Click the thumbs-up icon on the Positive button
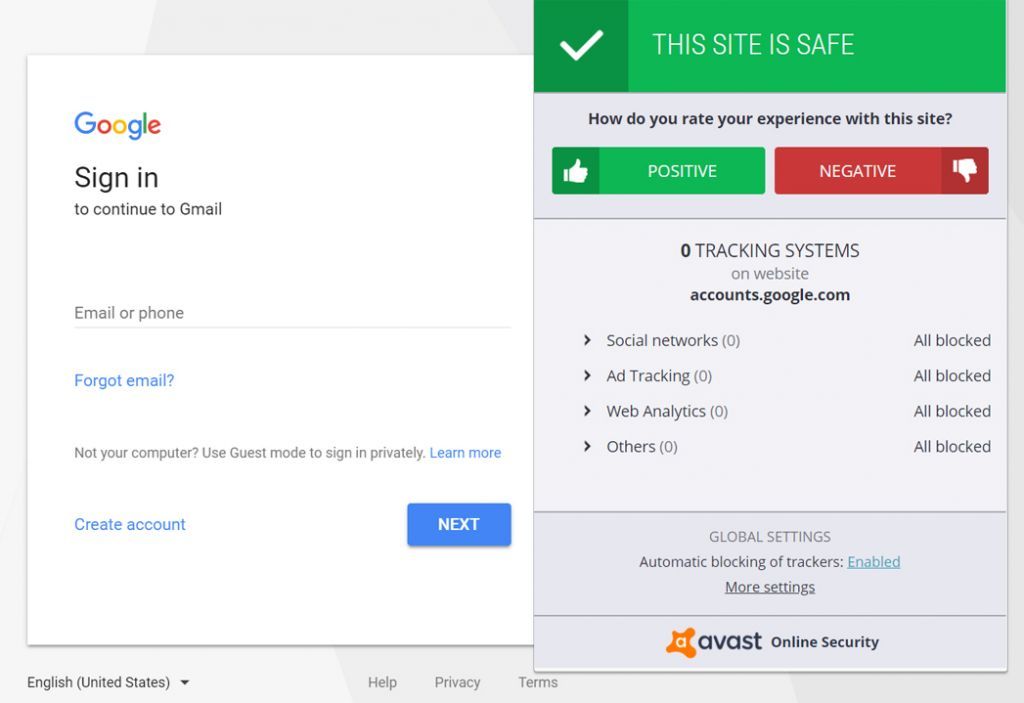This screenshot has width=1024, height=703. point(575,171)
